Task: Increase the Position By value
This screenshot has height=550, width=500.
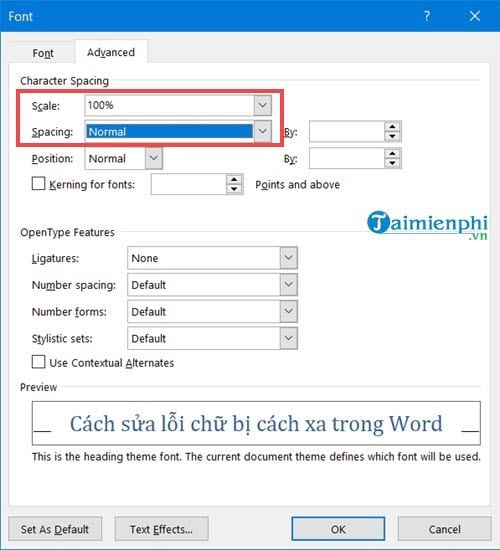Action: (392, 153)
